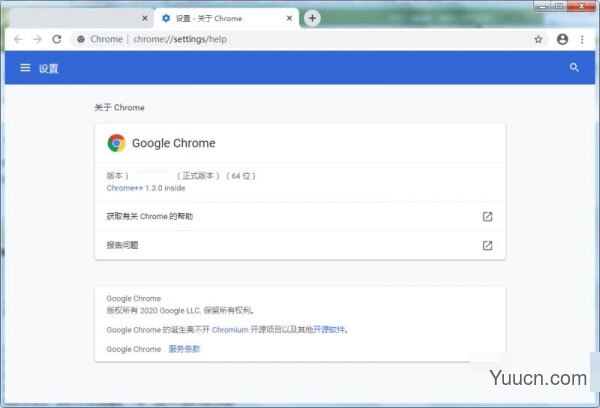
Task: Open the 报告问题 external link icon
Action: pos(487,245)
